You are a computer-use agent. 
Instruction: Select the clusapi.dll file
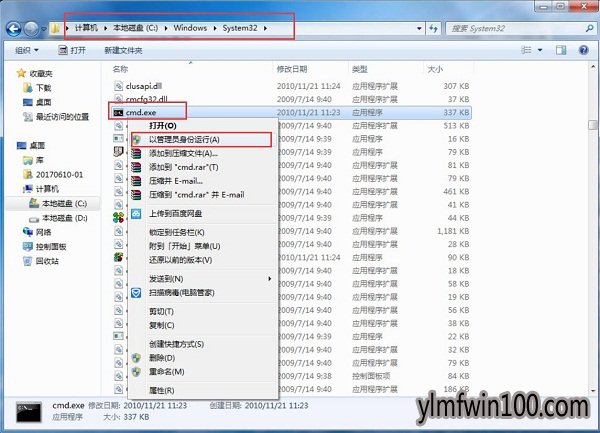point(143,86)
